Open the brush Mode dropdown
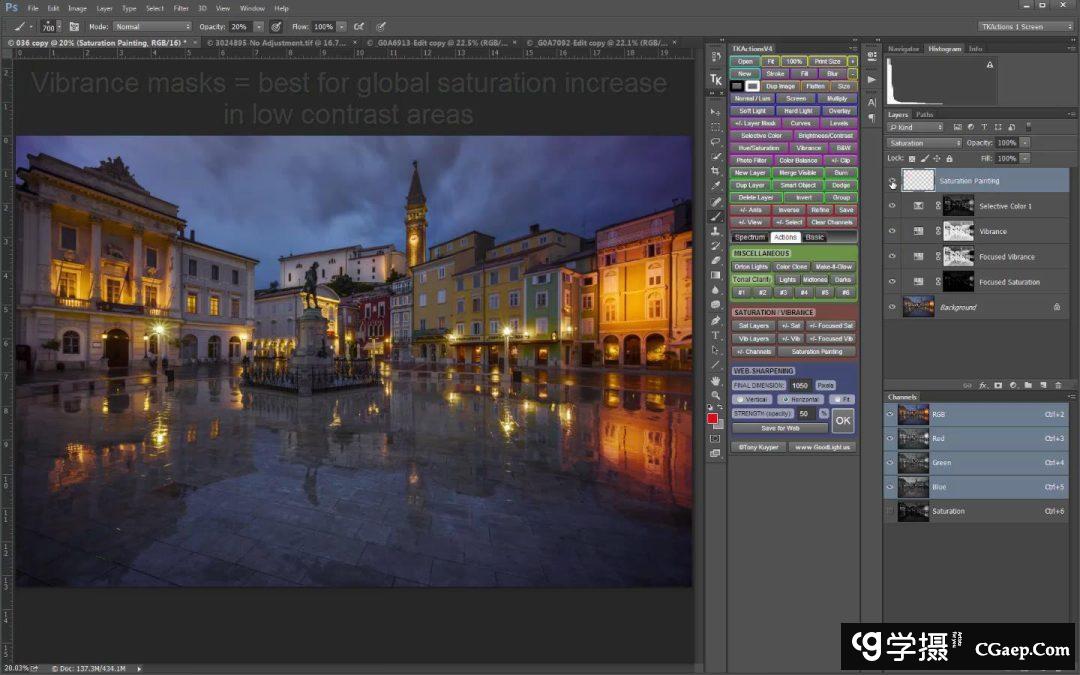 (x=151, y=27)
